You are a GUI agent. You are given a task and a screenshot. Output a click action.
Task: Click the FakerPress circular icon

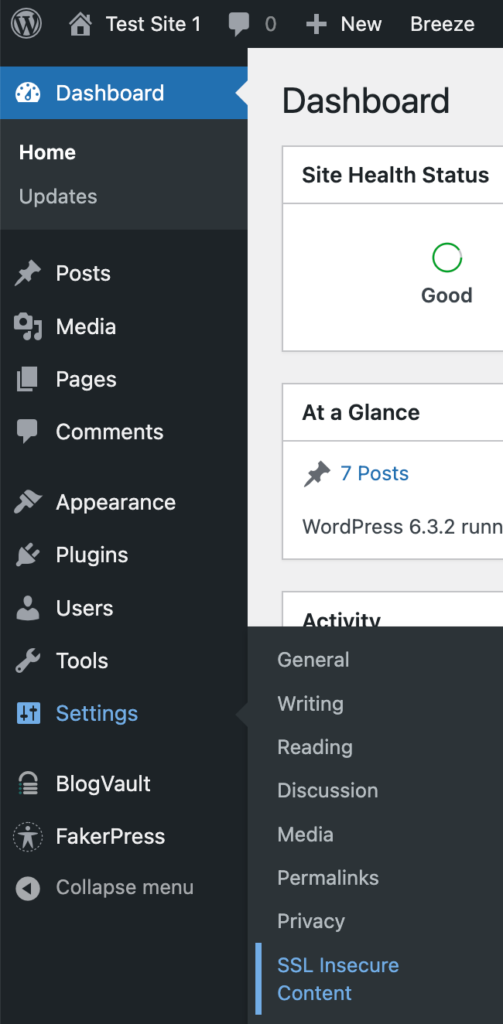tap(28, 837)
